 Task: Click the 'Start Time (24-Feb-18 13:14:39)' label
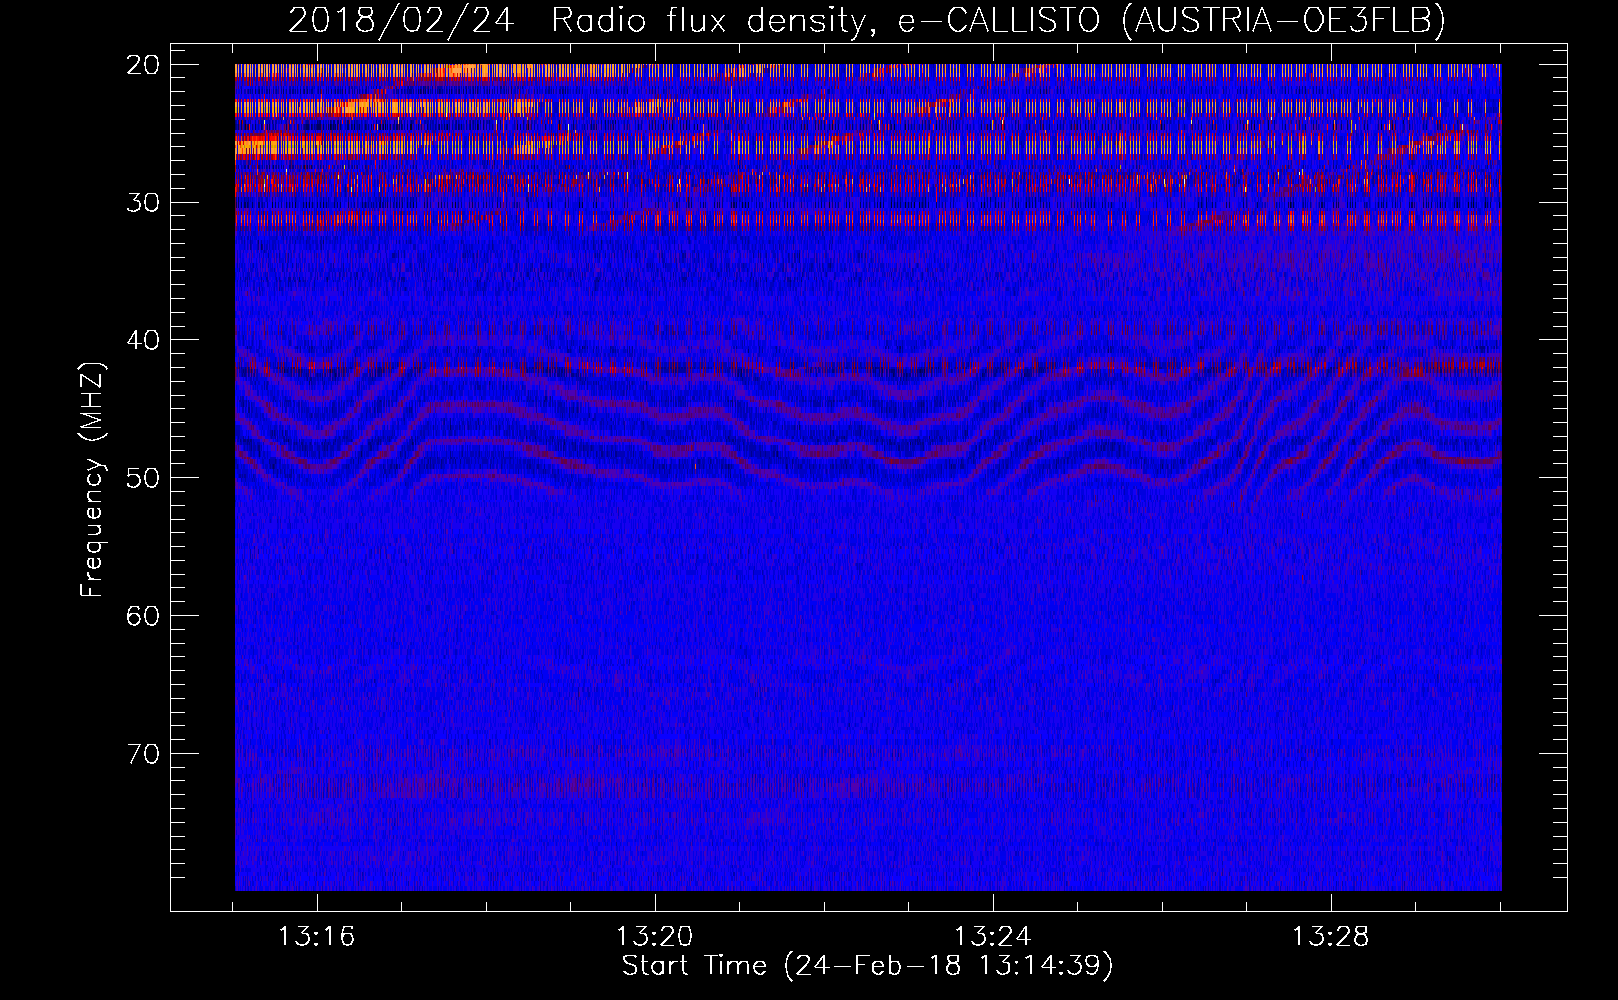point(868,966)
